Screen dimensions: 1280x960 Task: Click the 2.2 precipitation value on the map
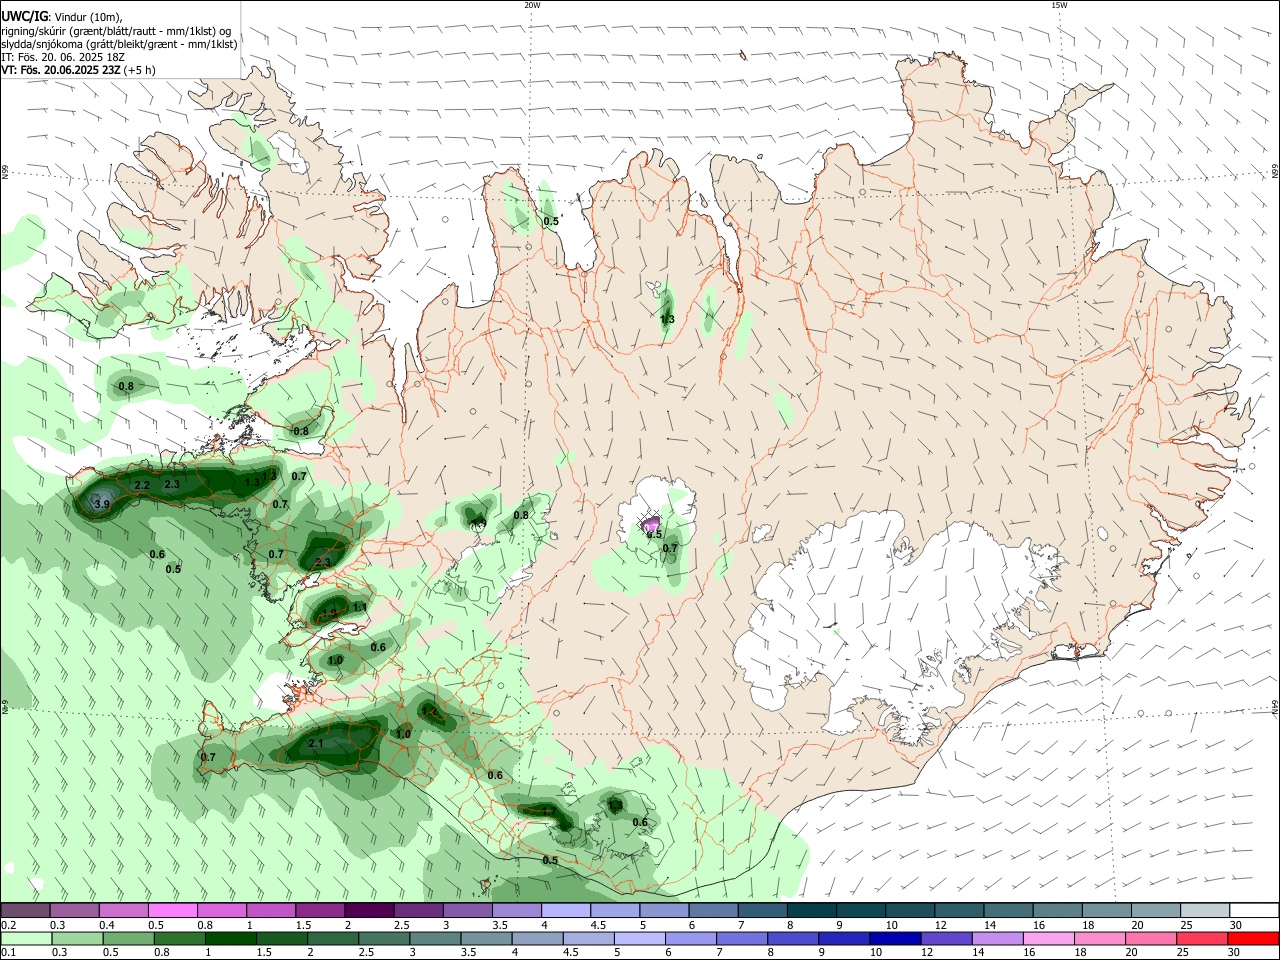[x=142, y=485]
